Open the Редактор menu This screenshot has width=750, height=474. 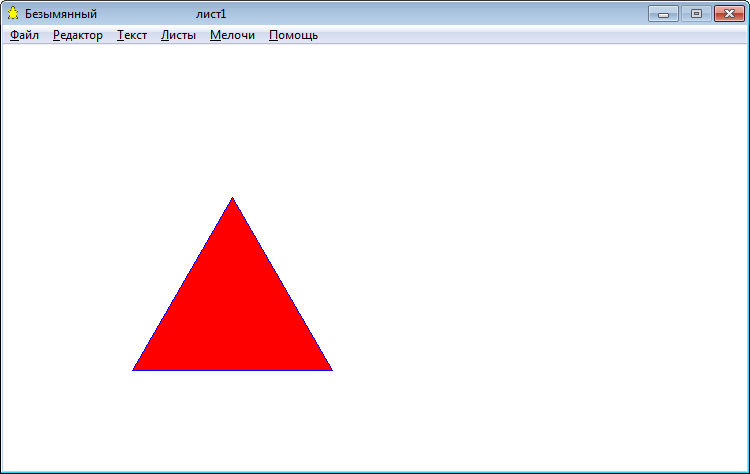(x=78, y=35)
